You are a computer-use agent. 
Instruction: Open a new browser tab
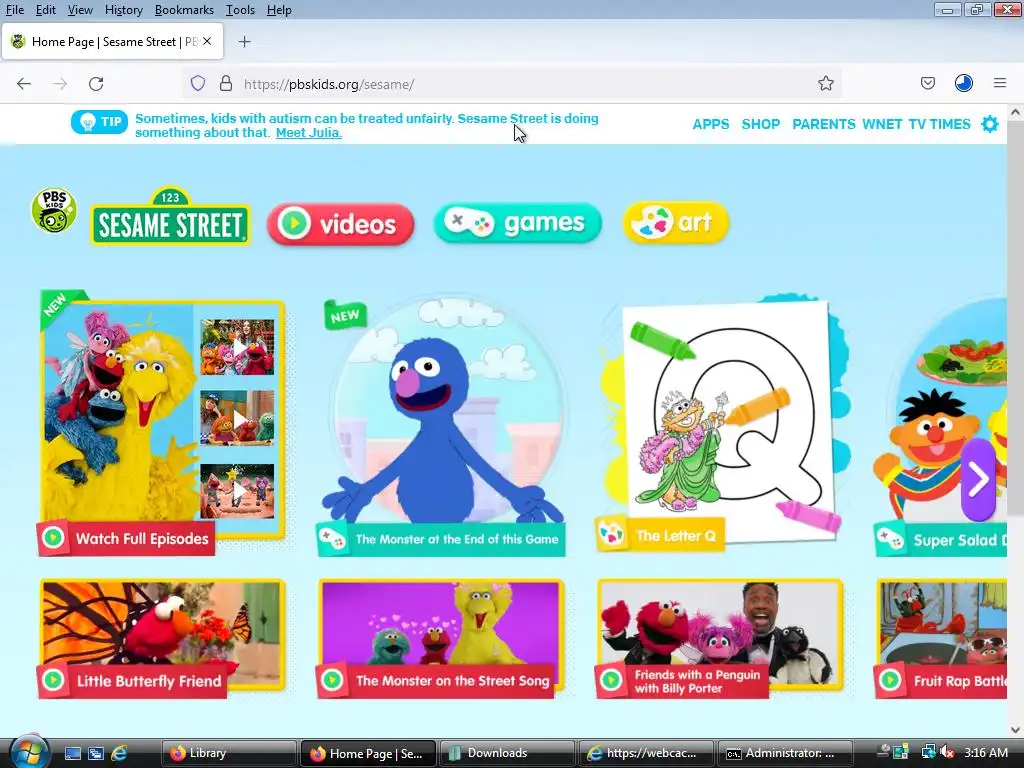[x=244, y=42]
